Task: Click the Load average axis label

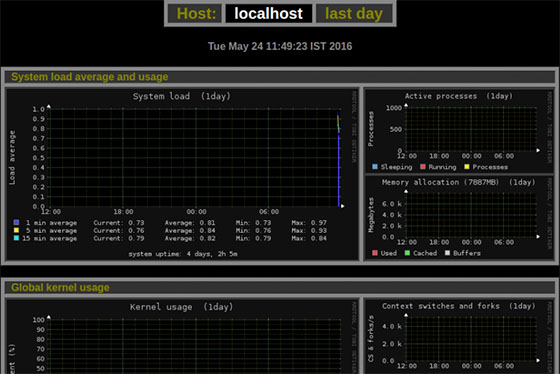Action: point(12,158)
